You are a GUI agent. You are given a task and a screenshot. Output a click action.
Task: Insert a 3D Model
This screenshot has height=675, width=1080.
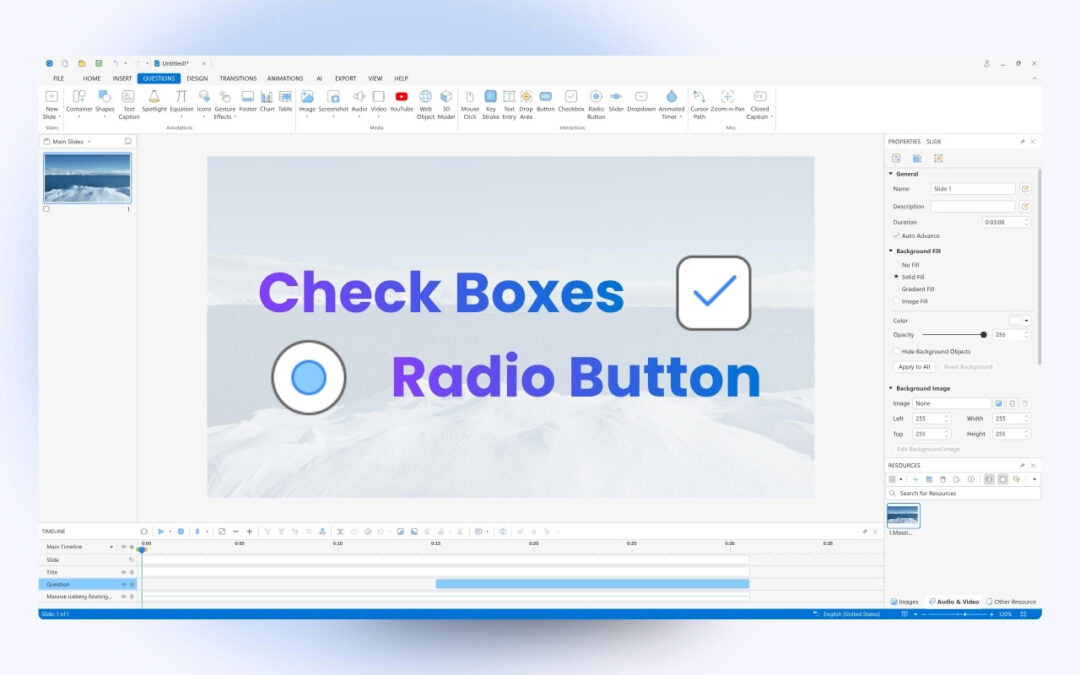pyautogui.click(x=446, y=104)
